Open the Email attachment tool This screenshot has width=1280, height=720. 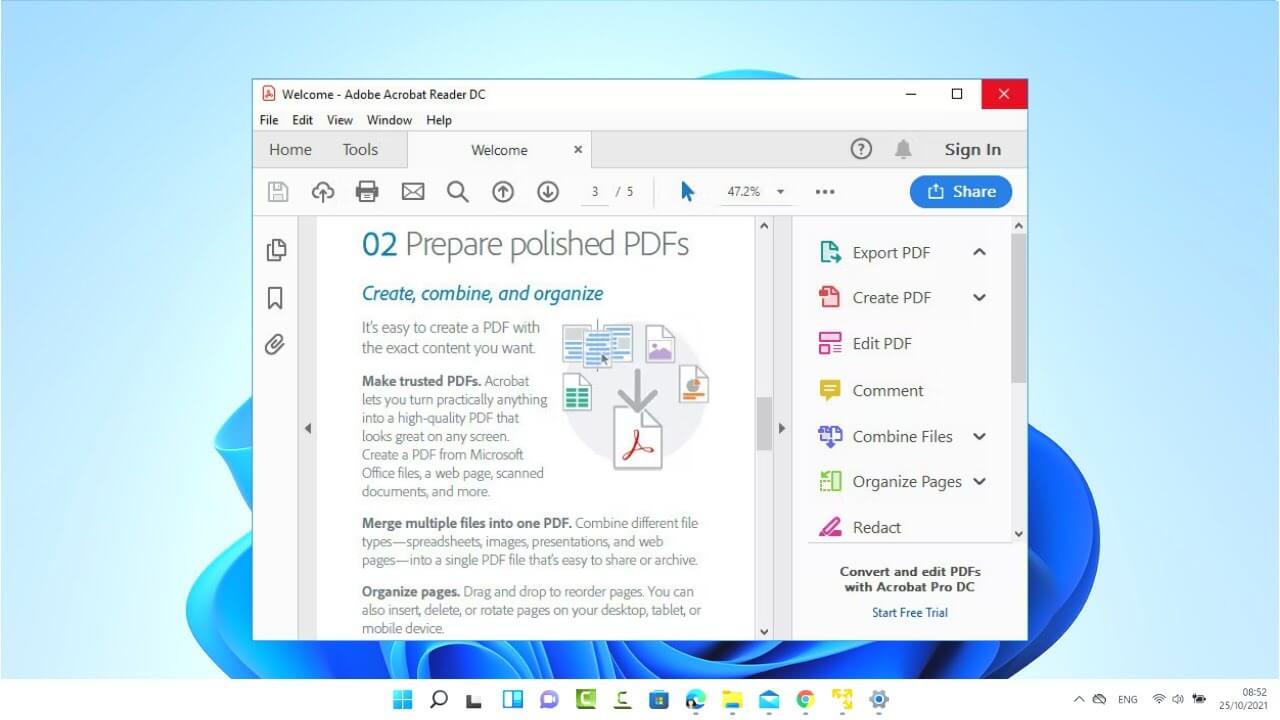[412, 191]
